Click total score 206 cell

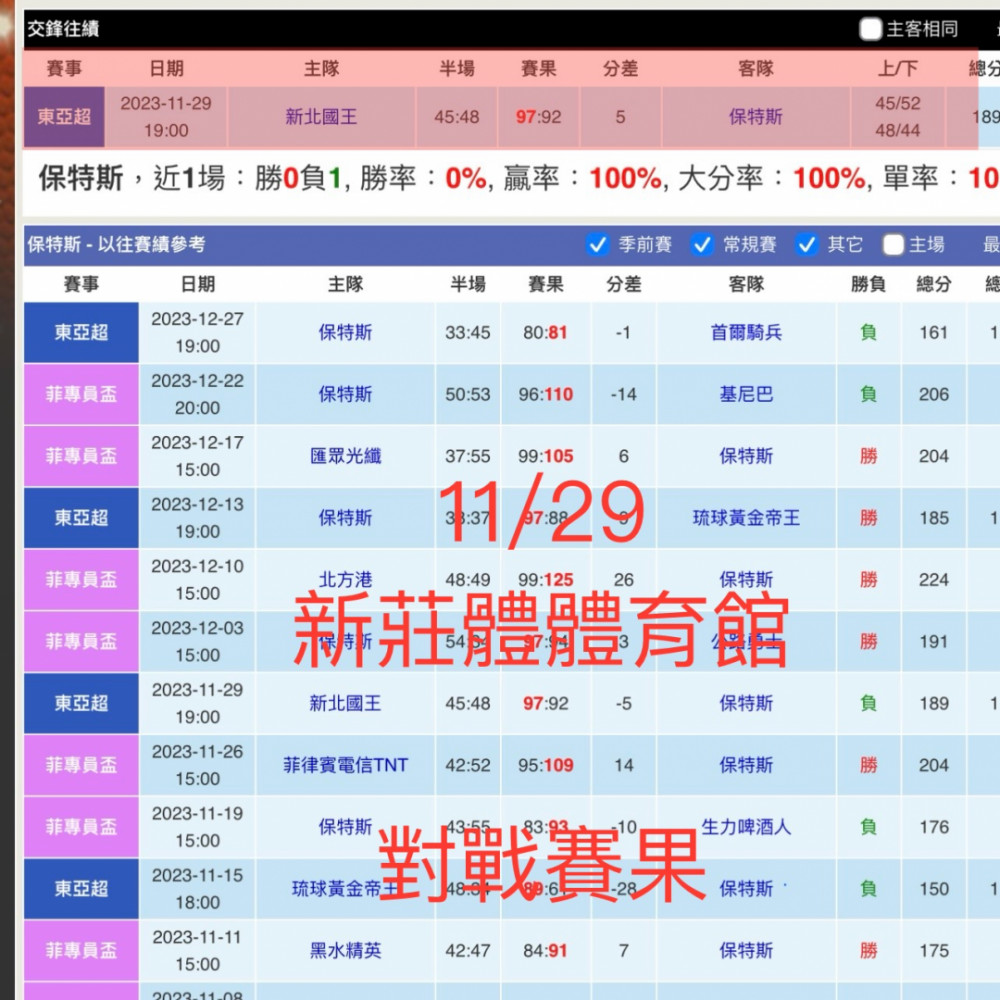click(x=934, y=394)
